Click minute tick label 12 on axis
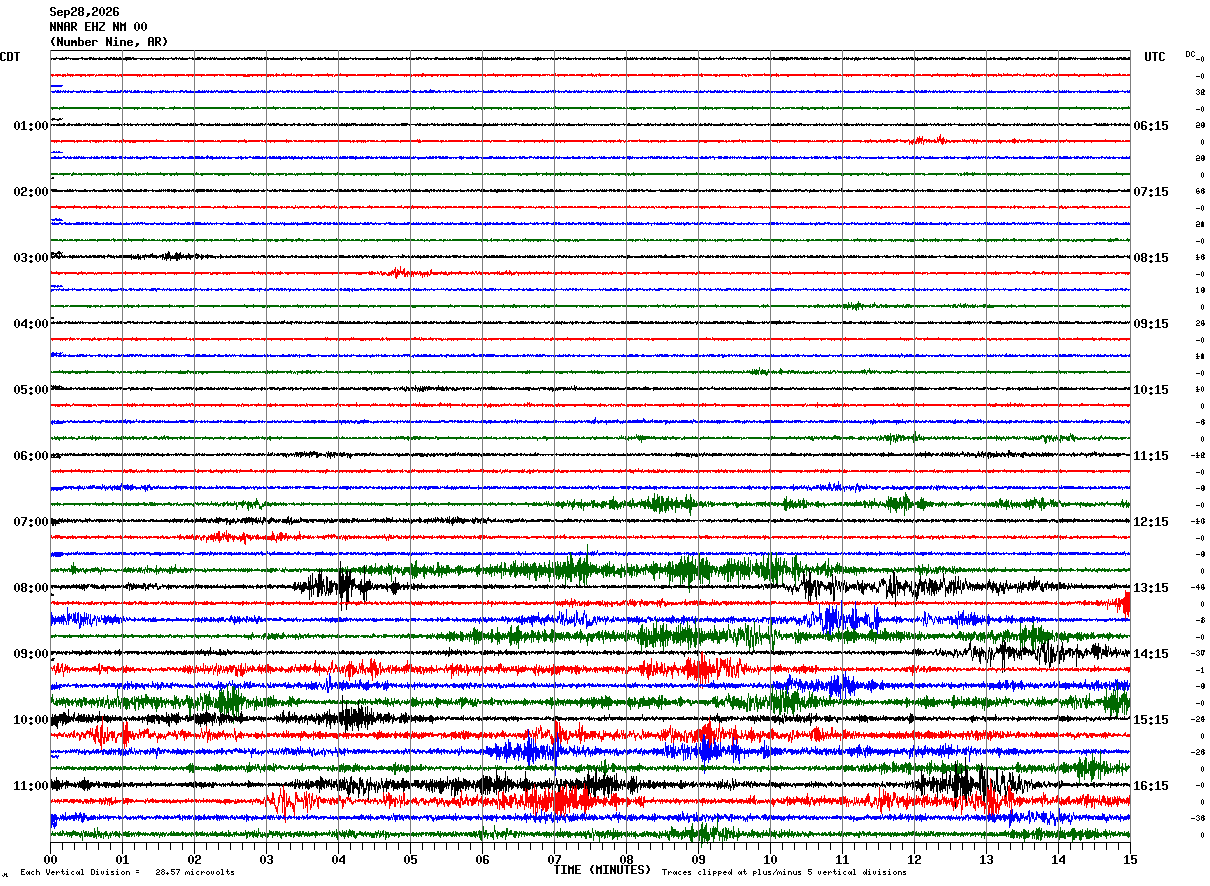 click(914, 859)
